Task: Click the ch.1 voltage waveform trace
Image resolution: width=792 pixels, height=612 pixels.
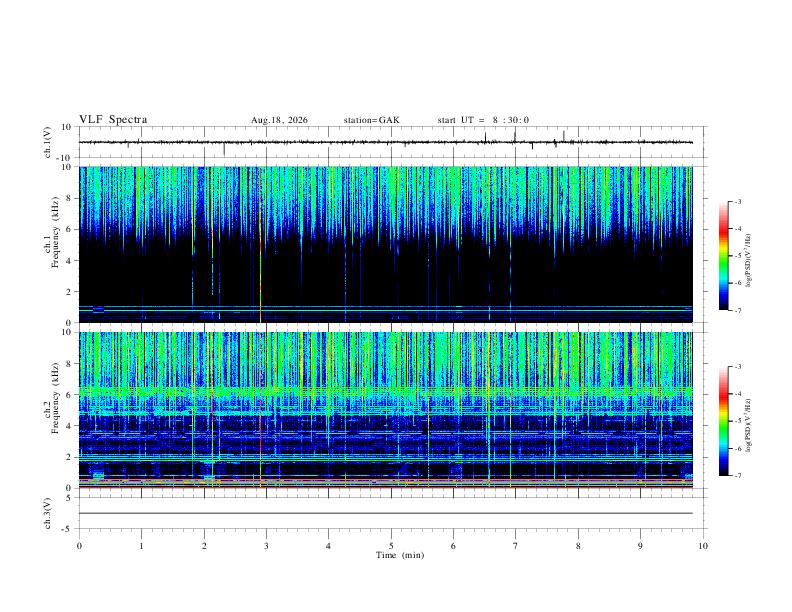Action: pos(385,142)
